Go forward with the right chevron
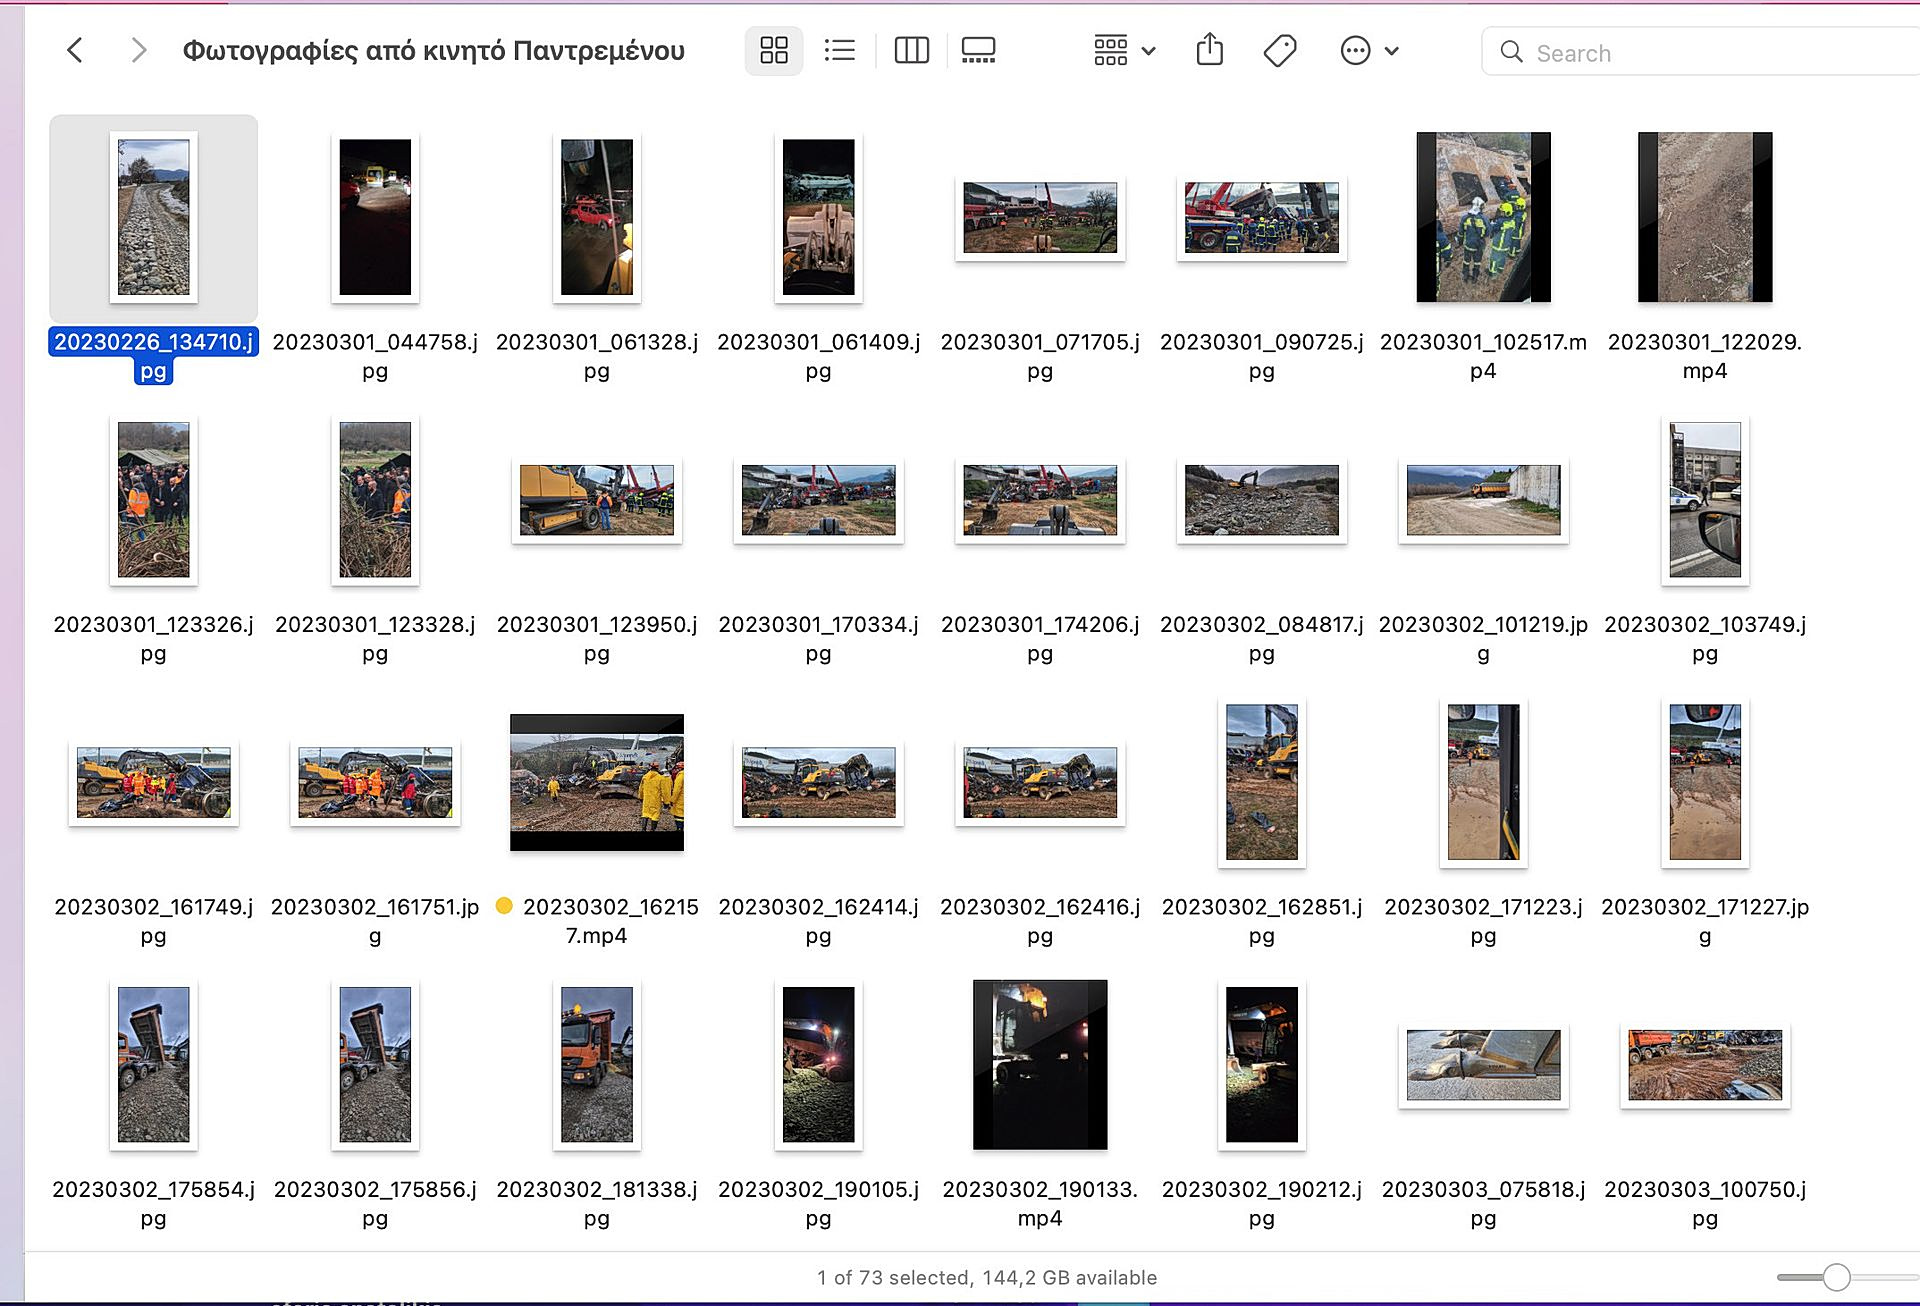This screenshot has width=1920, height=1306. 138,50
